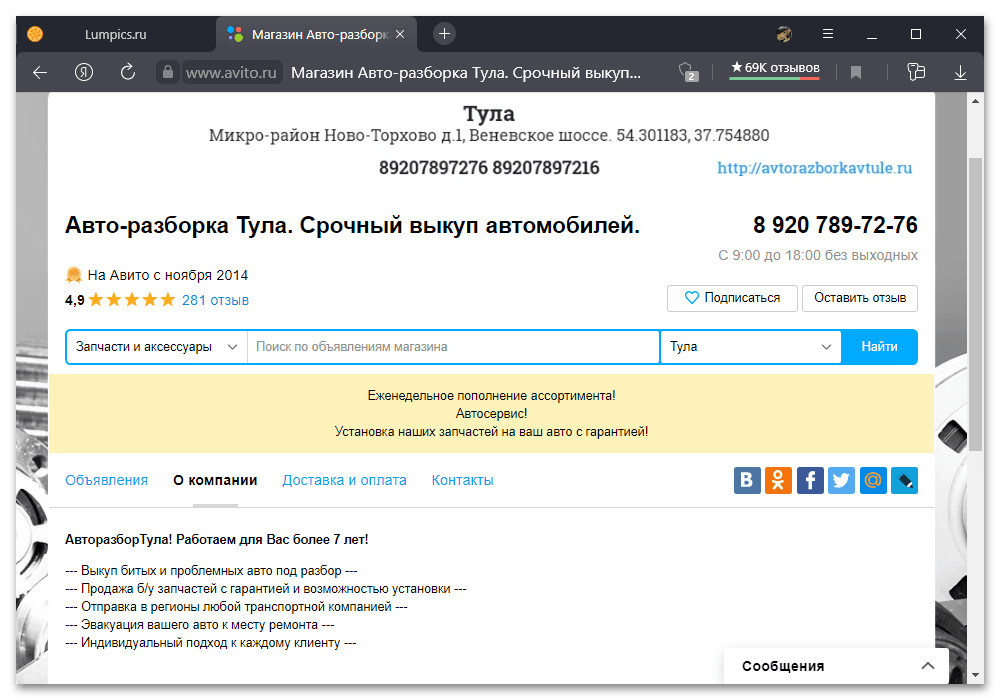Image resolution: width=1000 pixels, height=700 pixels.
Task: Go back with the browser back arrow
Action: [x=40, y=72]
